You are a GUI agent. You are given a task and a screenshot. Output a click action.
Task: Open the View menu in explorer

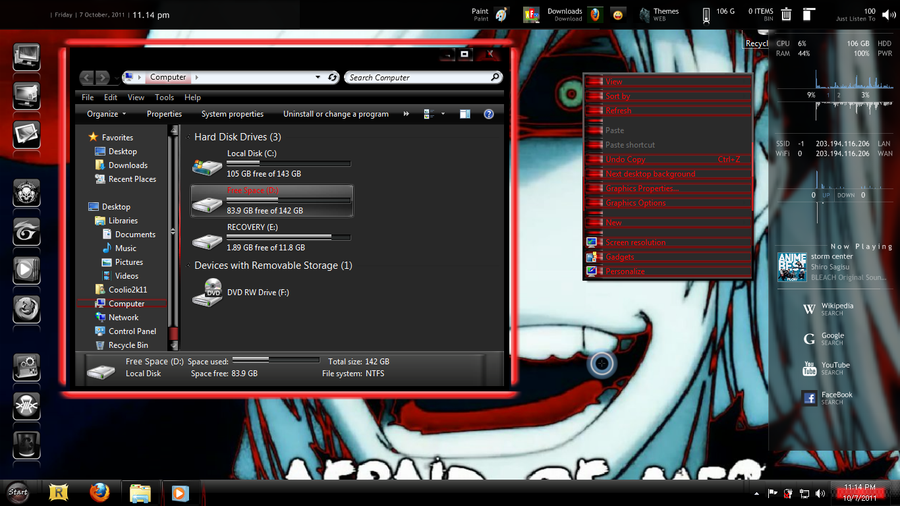135,98
